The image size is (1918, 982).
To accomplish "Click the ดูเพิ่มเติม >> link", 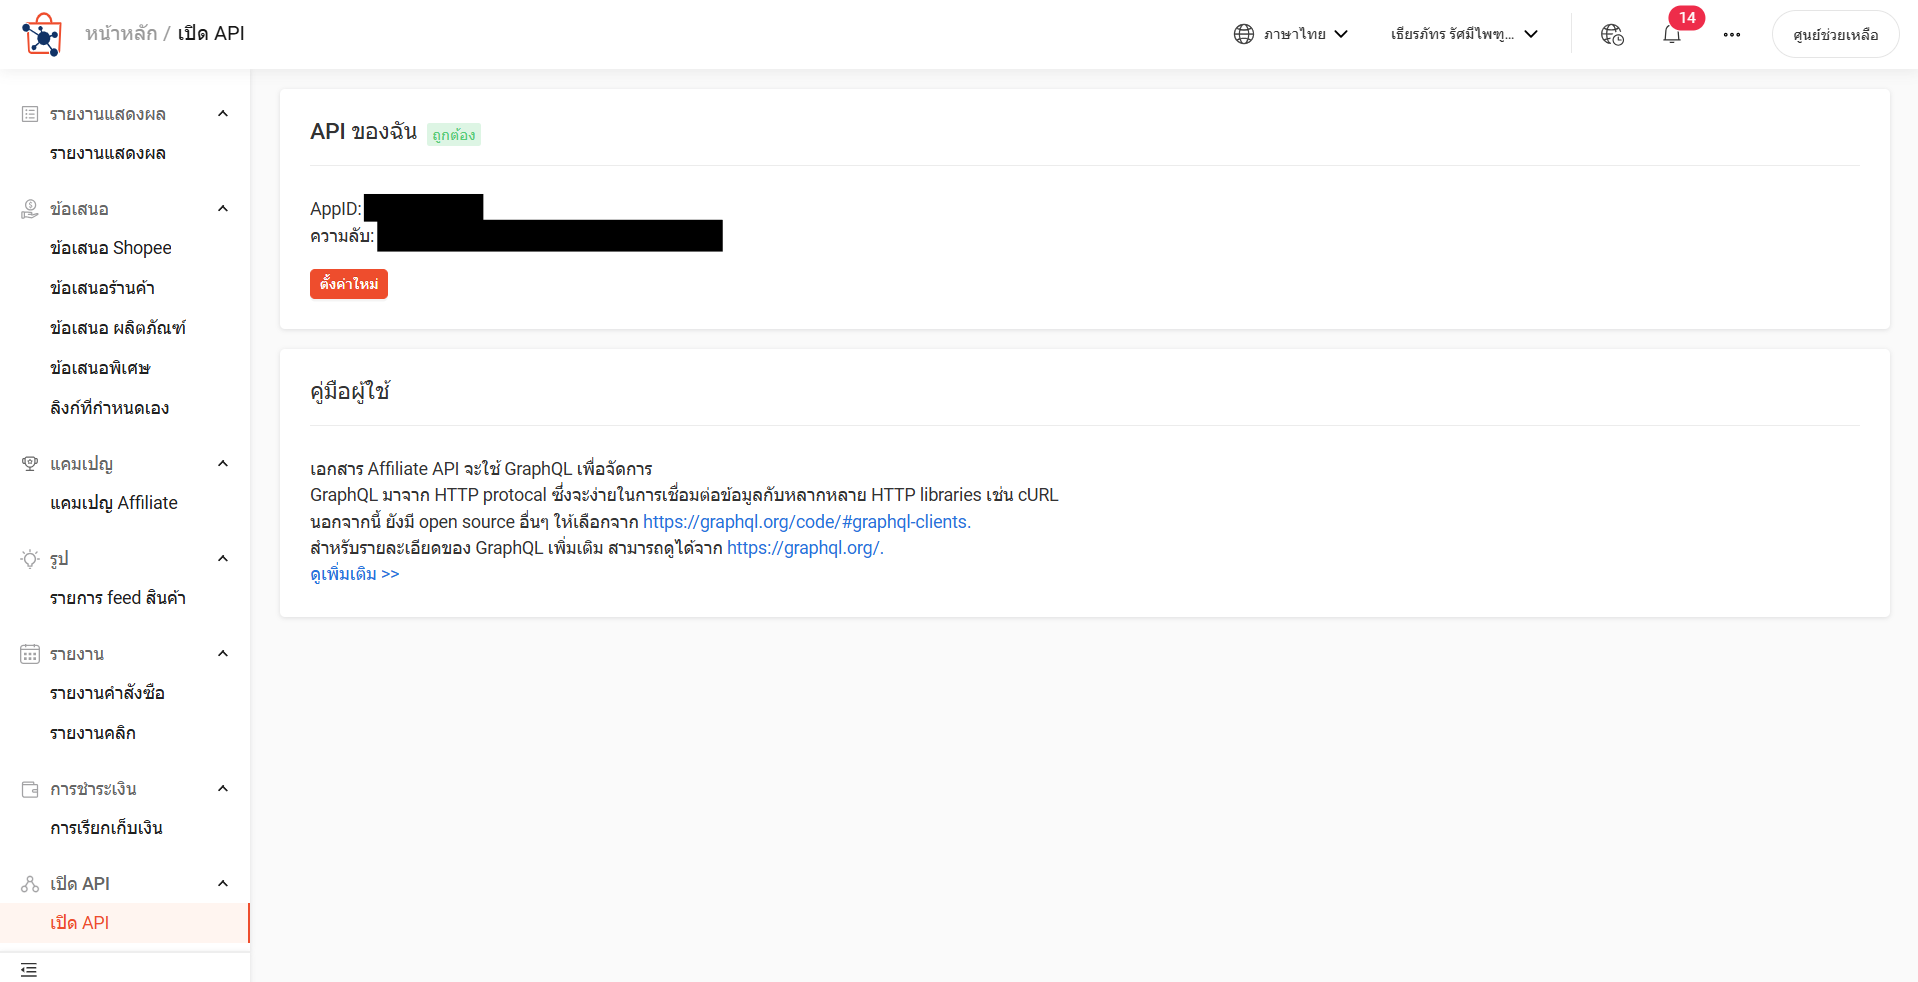I will 354,574.
